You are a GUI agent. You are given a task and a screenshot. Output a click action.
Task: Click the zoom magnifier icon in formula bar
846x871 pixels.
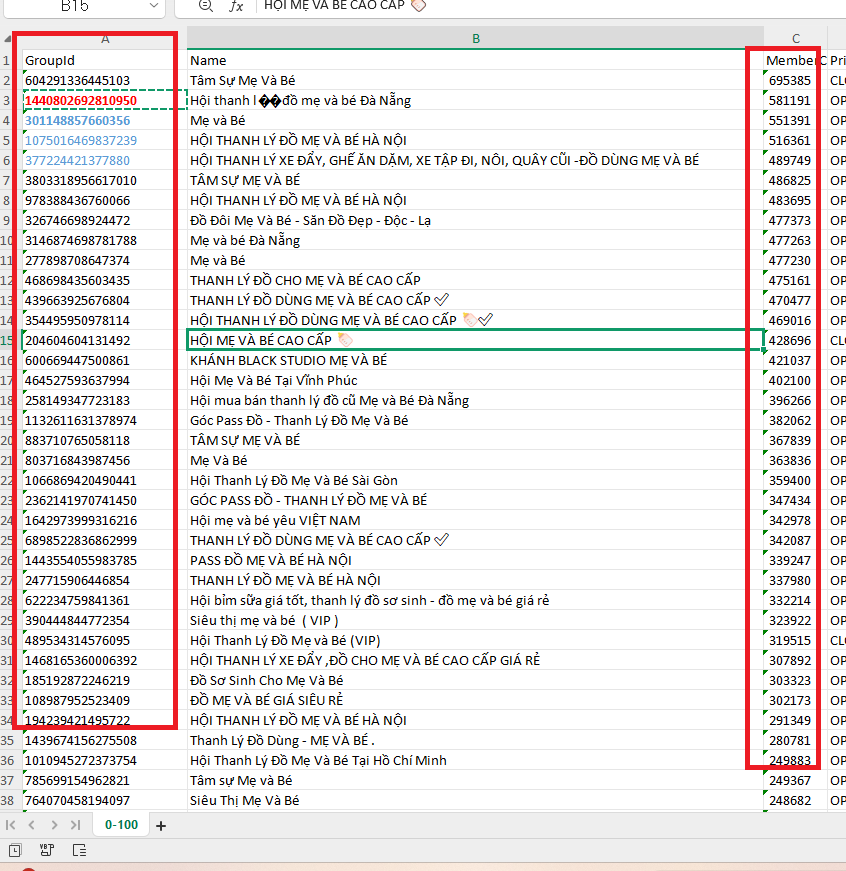tap(206, 6)
